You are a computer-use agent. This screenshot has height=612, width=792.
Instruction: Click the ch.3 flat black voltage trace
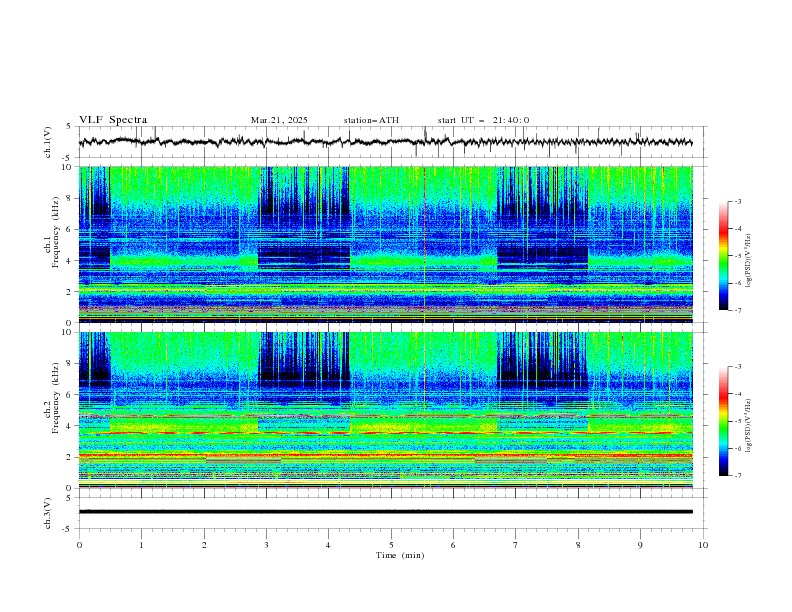(385, 512)
